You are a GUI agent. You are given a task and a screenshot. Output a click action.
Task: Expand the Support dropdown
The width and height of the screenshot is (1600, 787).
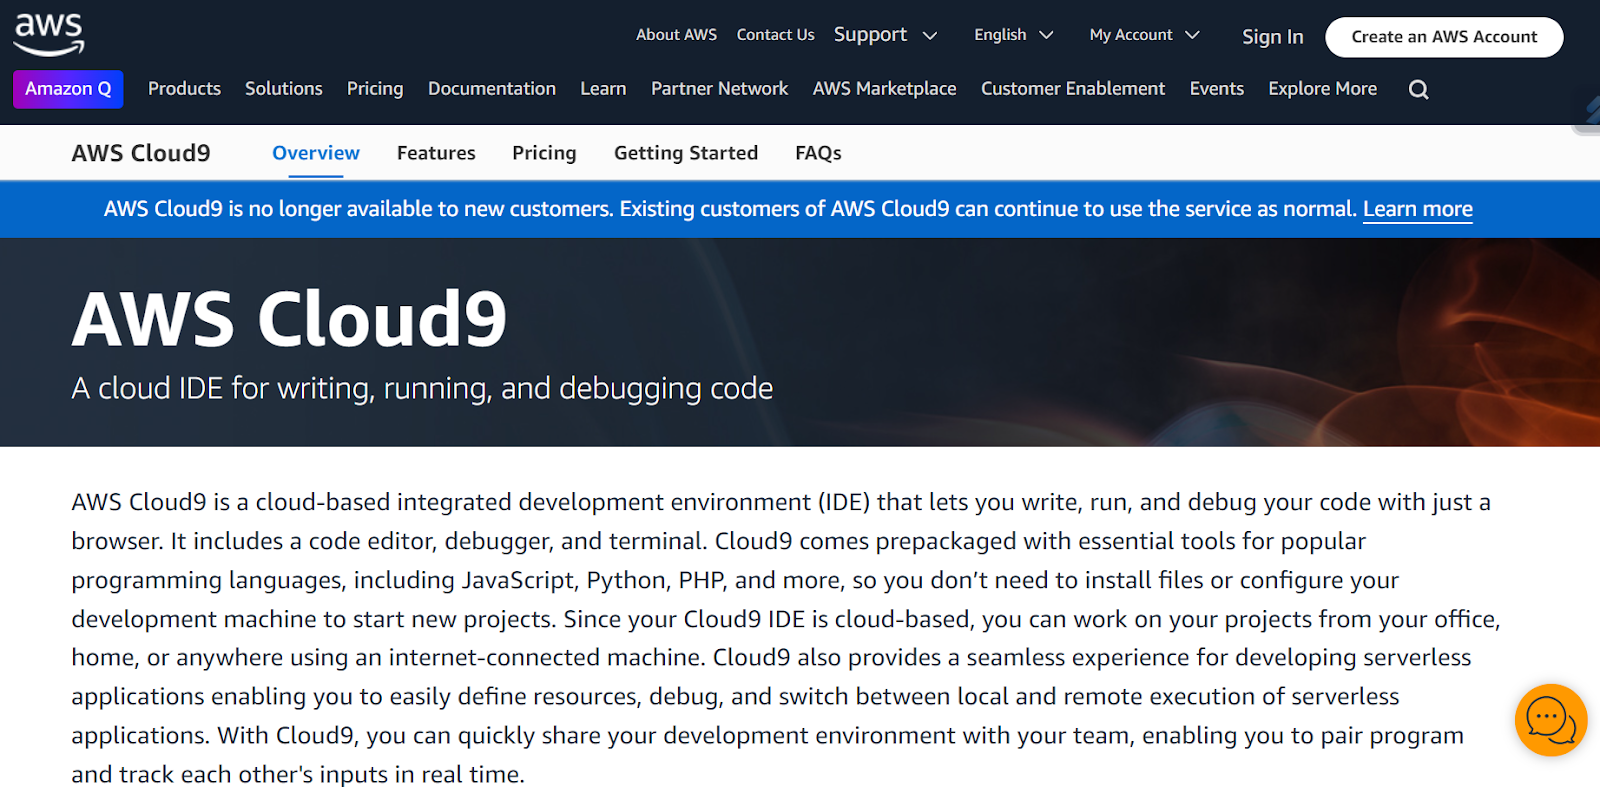(886, 35)
